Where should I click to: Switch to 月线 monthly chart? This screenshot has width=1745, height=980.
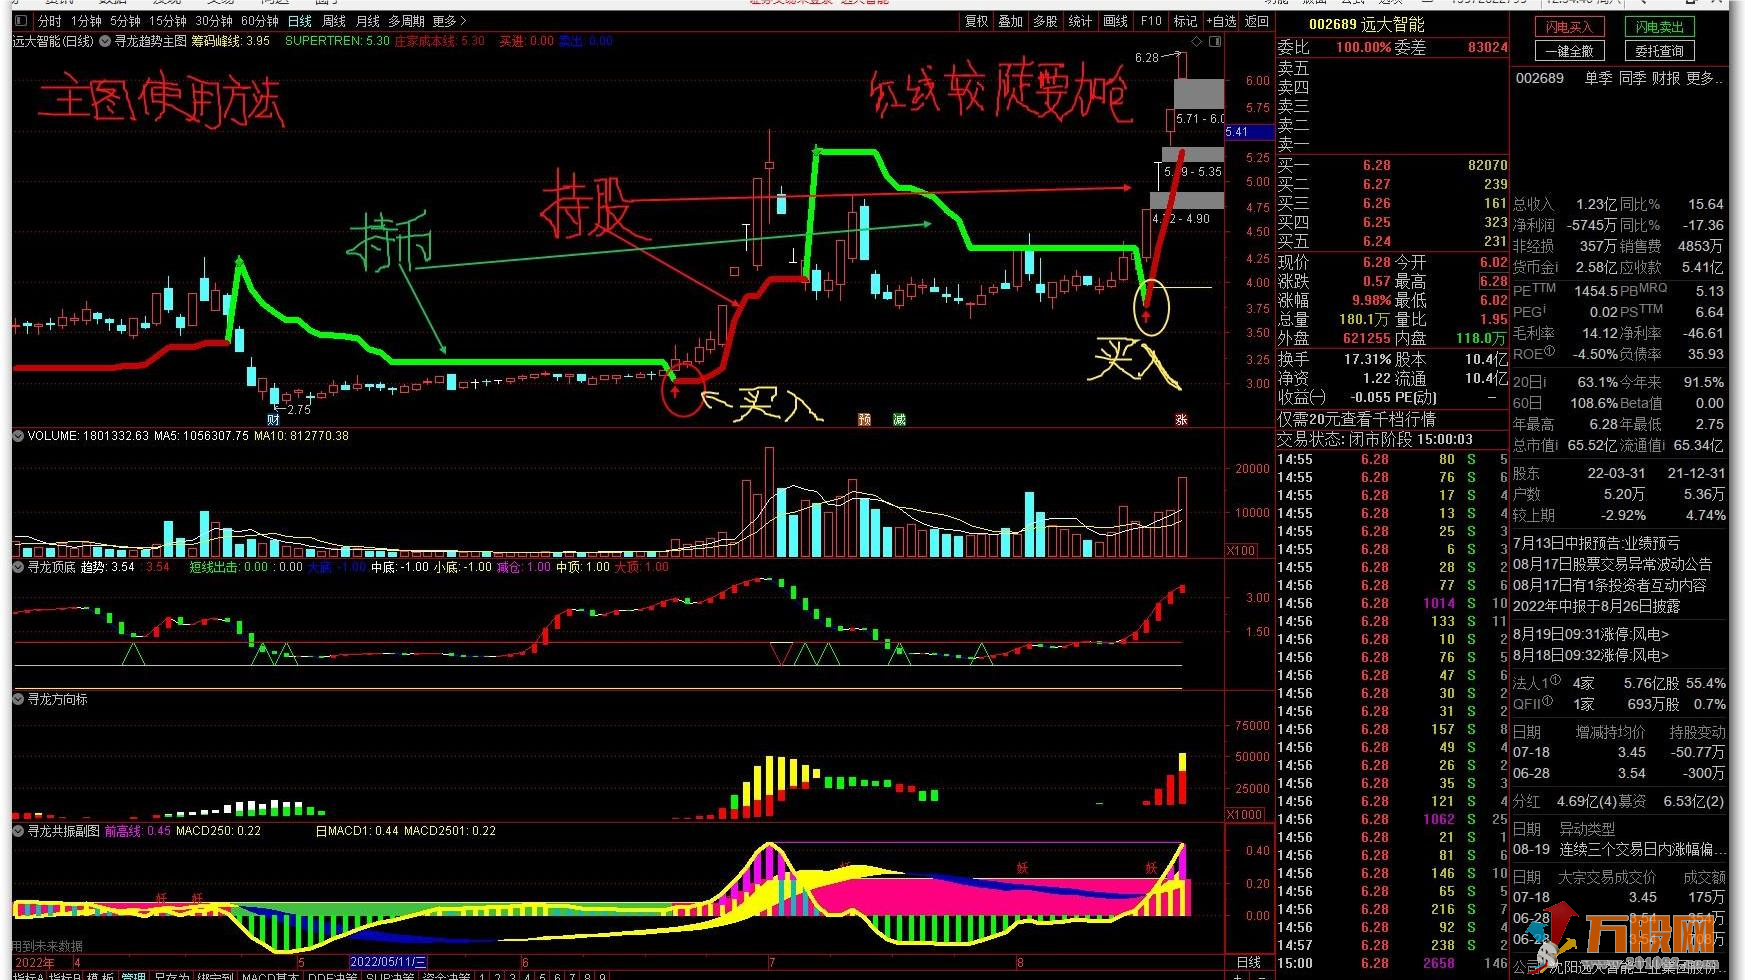click(368, 21)
